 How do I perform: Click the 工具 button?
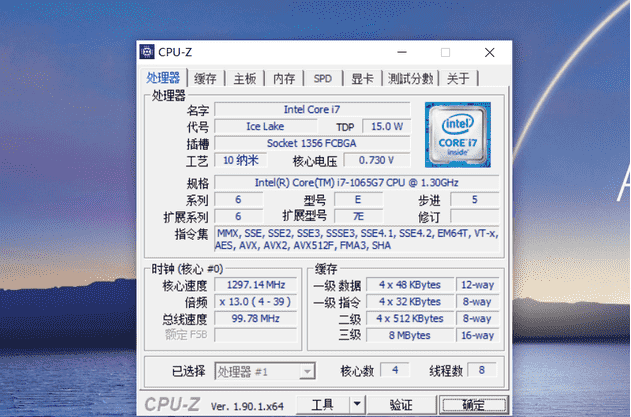point(322,404)
